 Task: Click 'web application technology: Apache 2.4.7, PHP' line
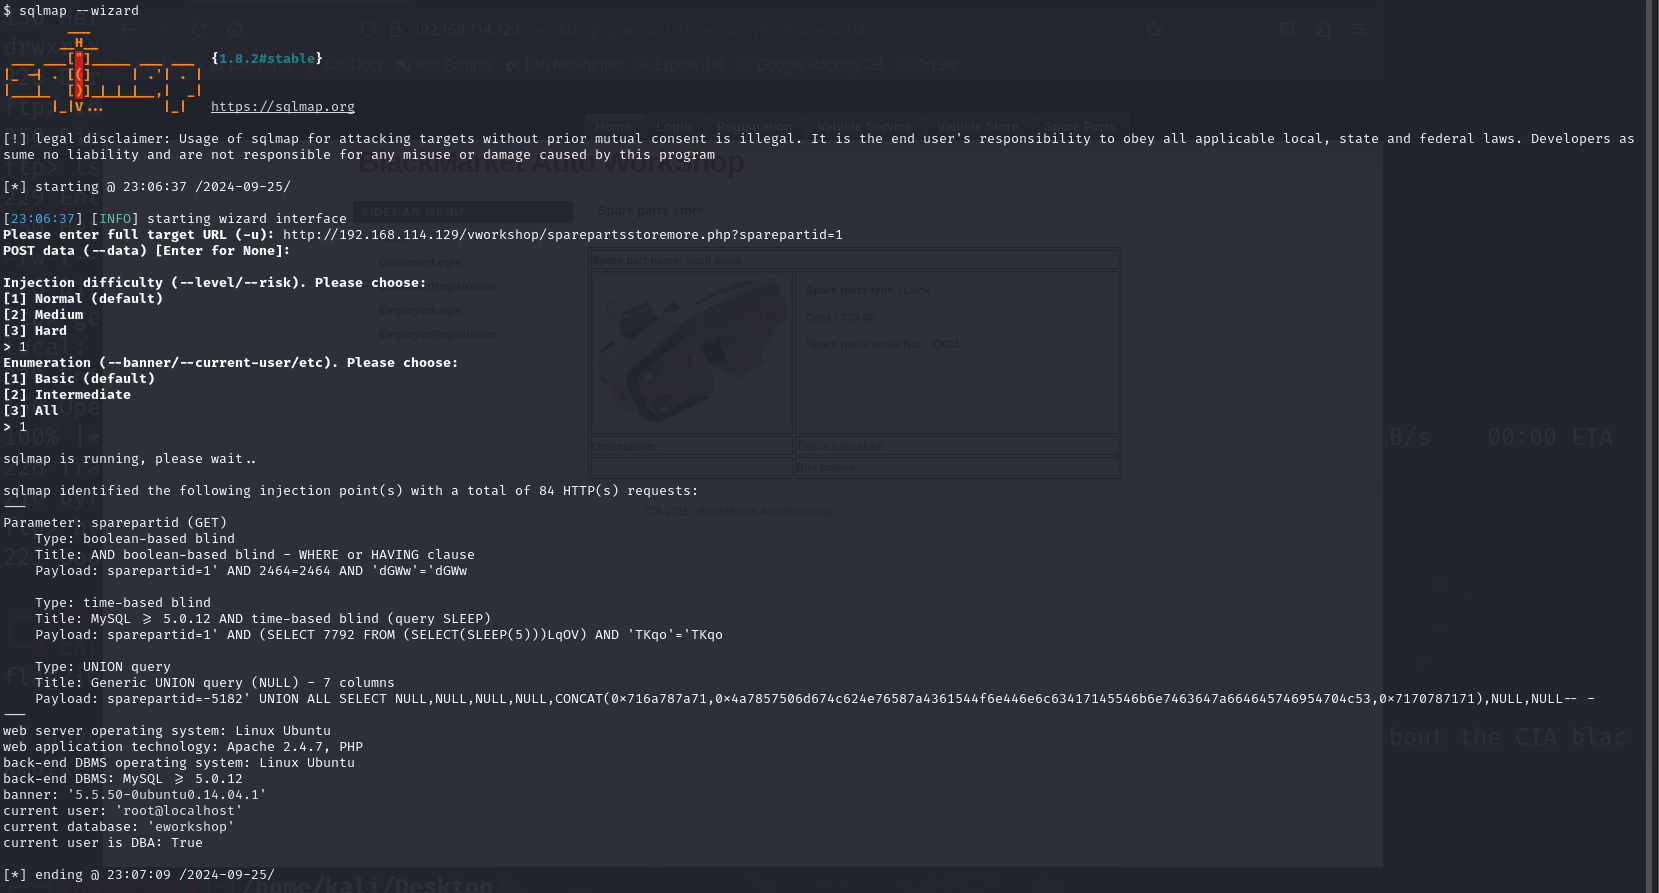183,746
